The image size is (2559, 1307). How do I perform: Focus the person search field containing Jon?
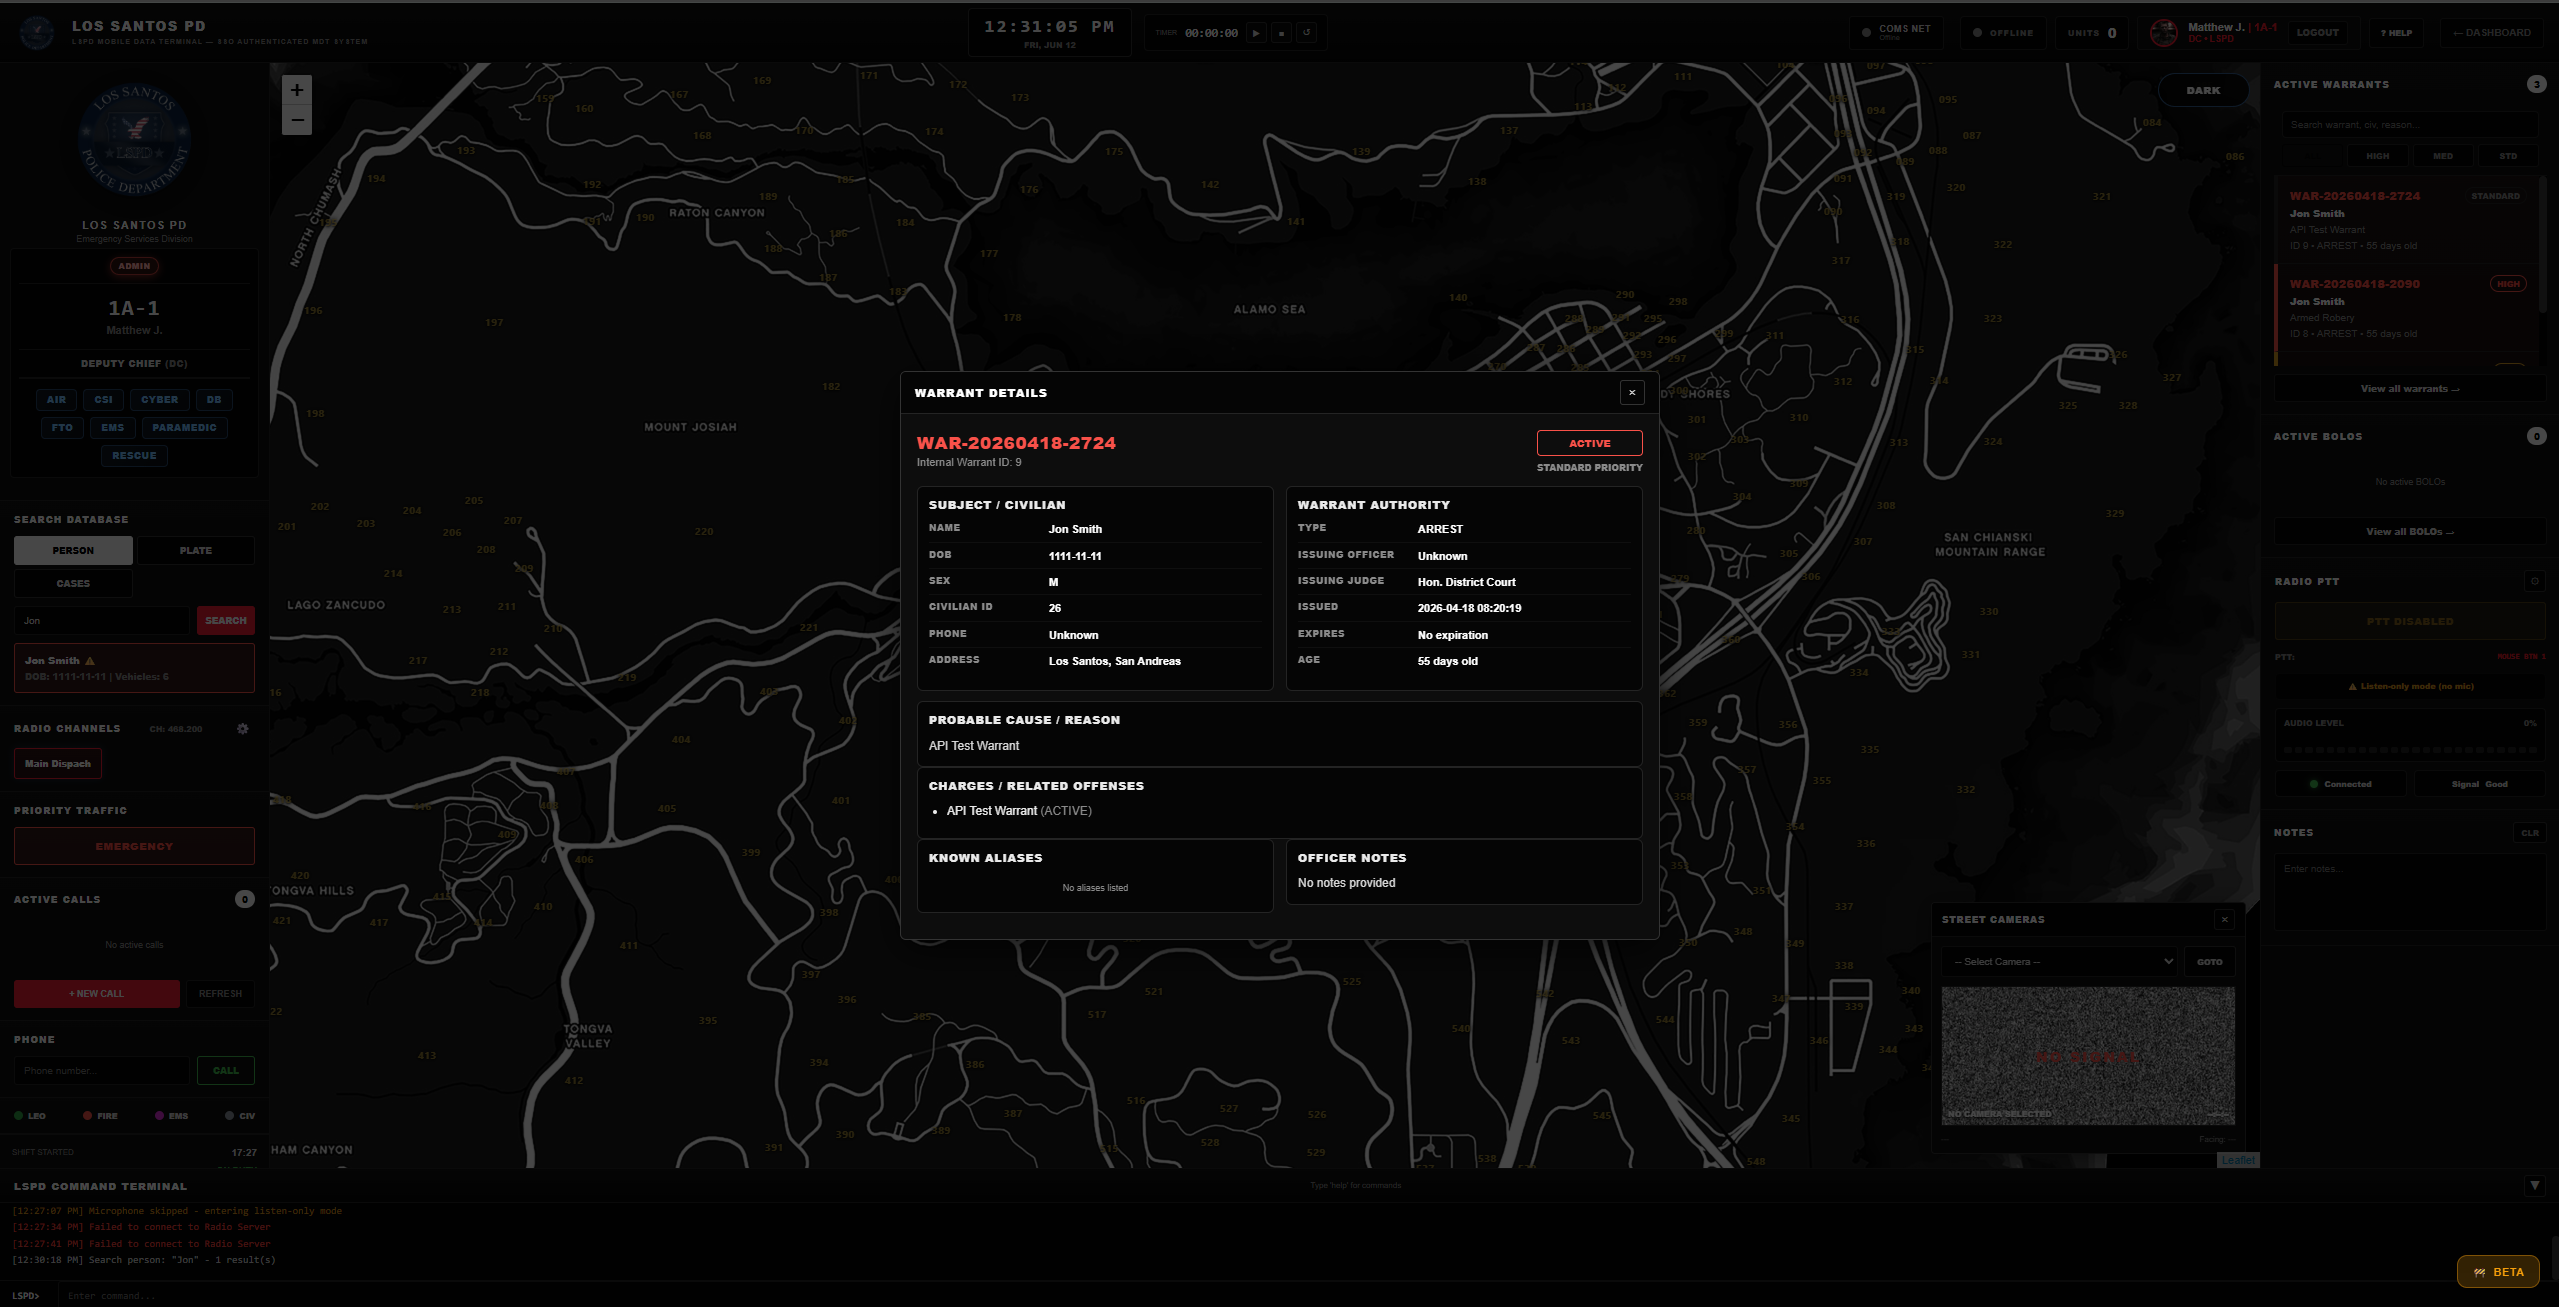(x=102, y=620)
